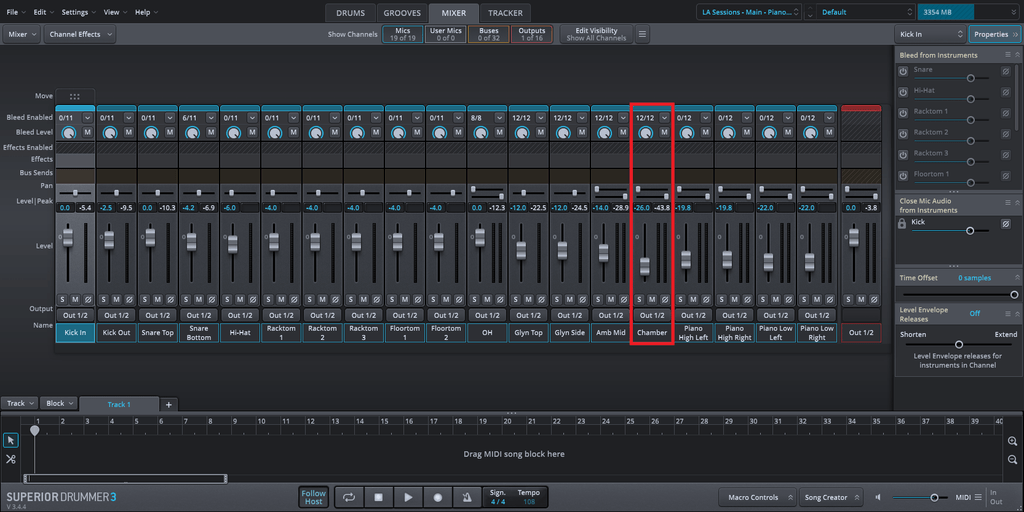Expand the Song Creator panel
This screenshot has height=512, width=1024.
831,498
